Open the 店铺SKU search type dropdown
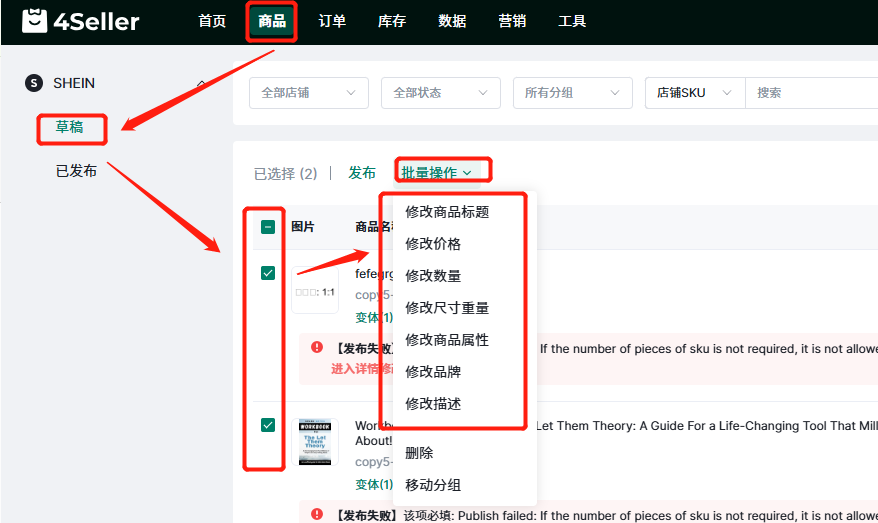 coord(694,93)
